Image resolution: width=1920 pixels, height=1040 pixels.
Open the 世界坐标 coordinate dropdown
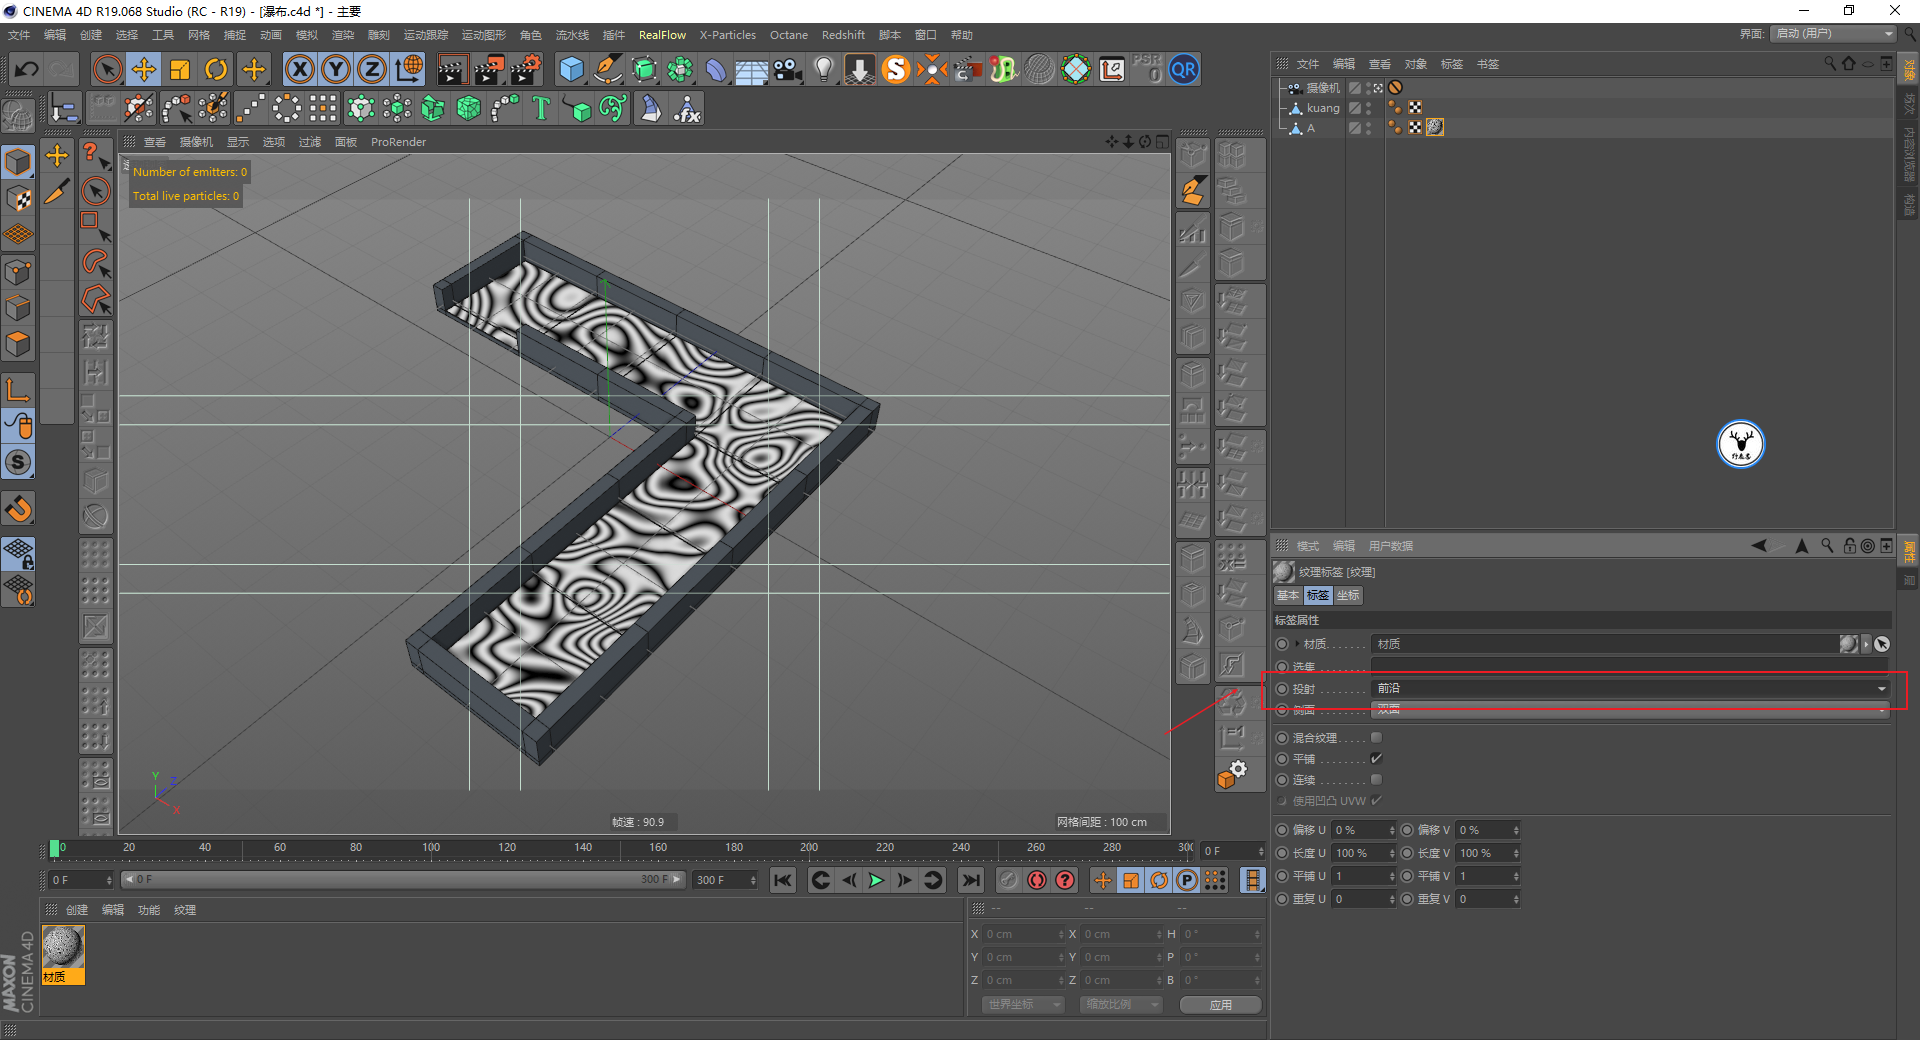point(1022,1004)
